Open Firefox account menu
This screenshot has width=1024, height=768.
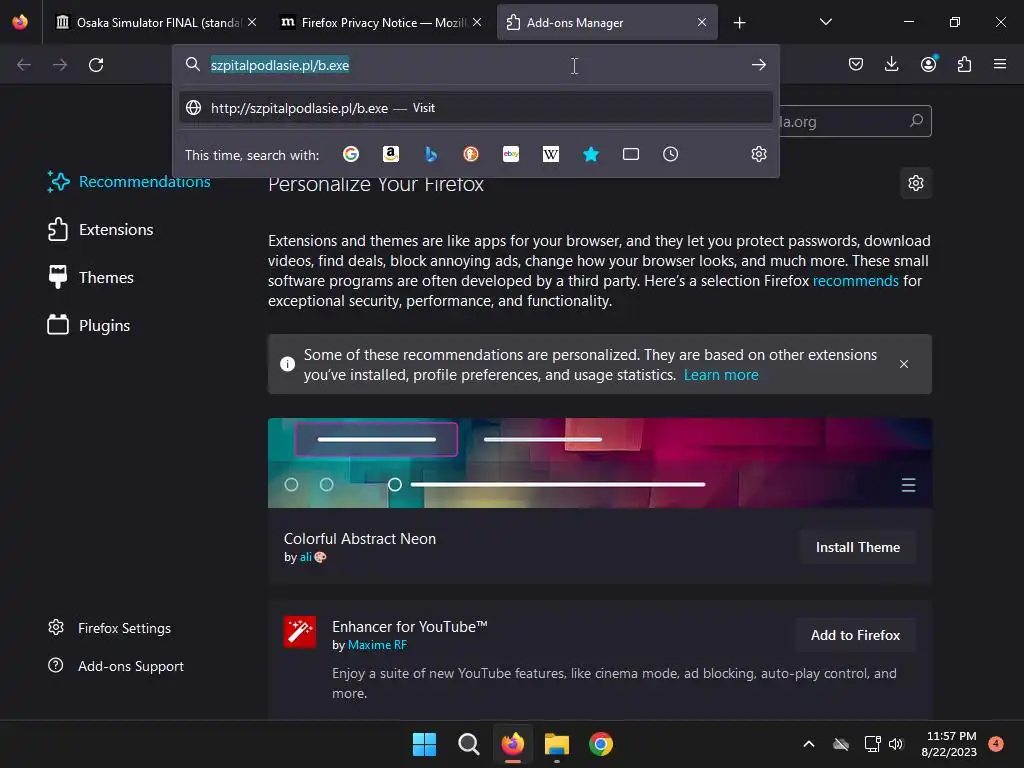928,64
